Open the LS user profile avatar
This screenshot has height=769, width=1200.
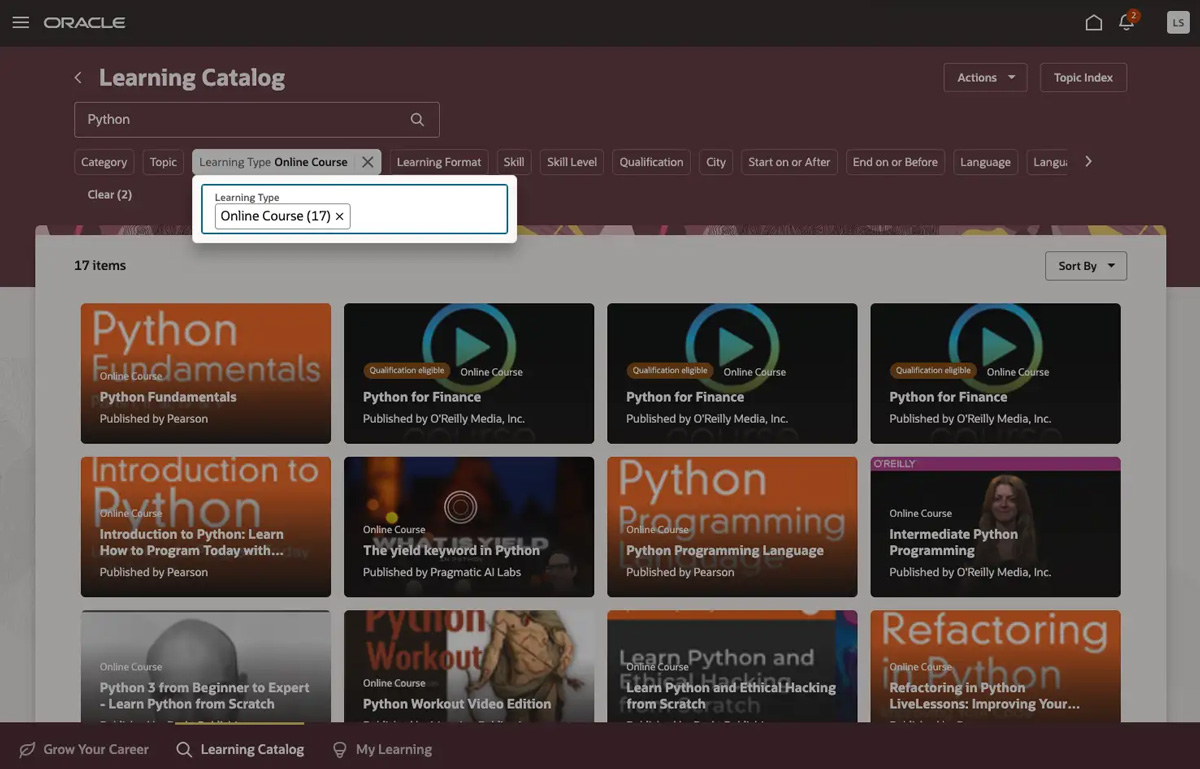[x=1177, y=23]
